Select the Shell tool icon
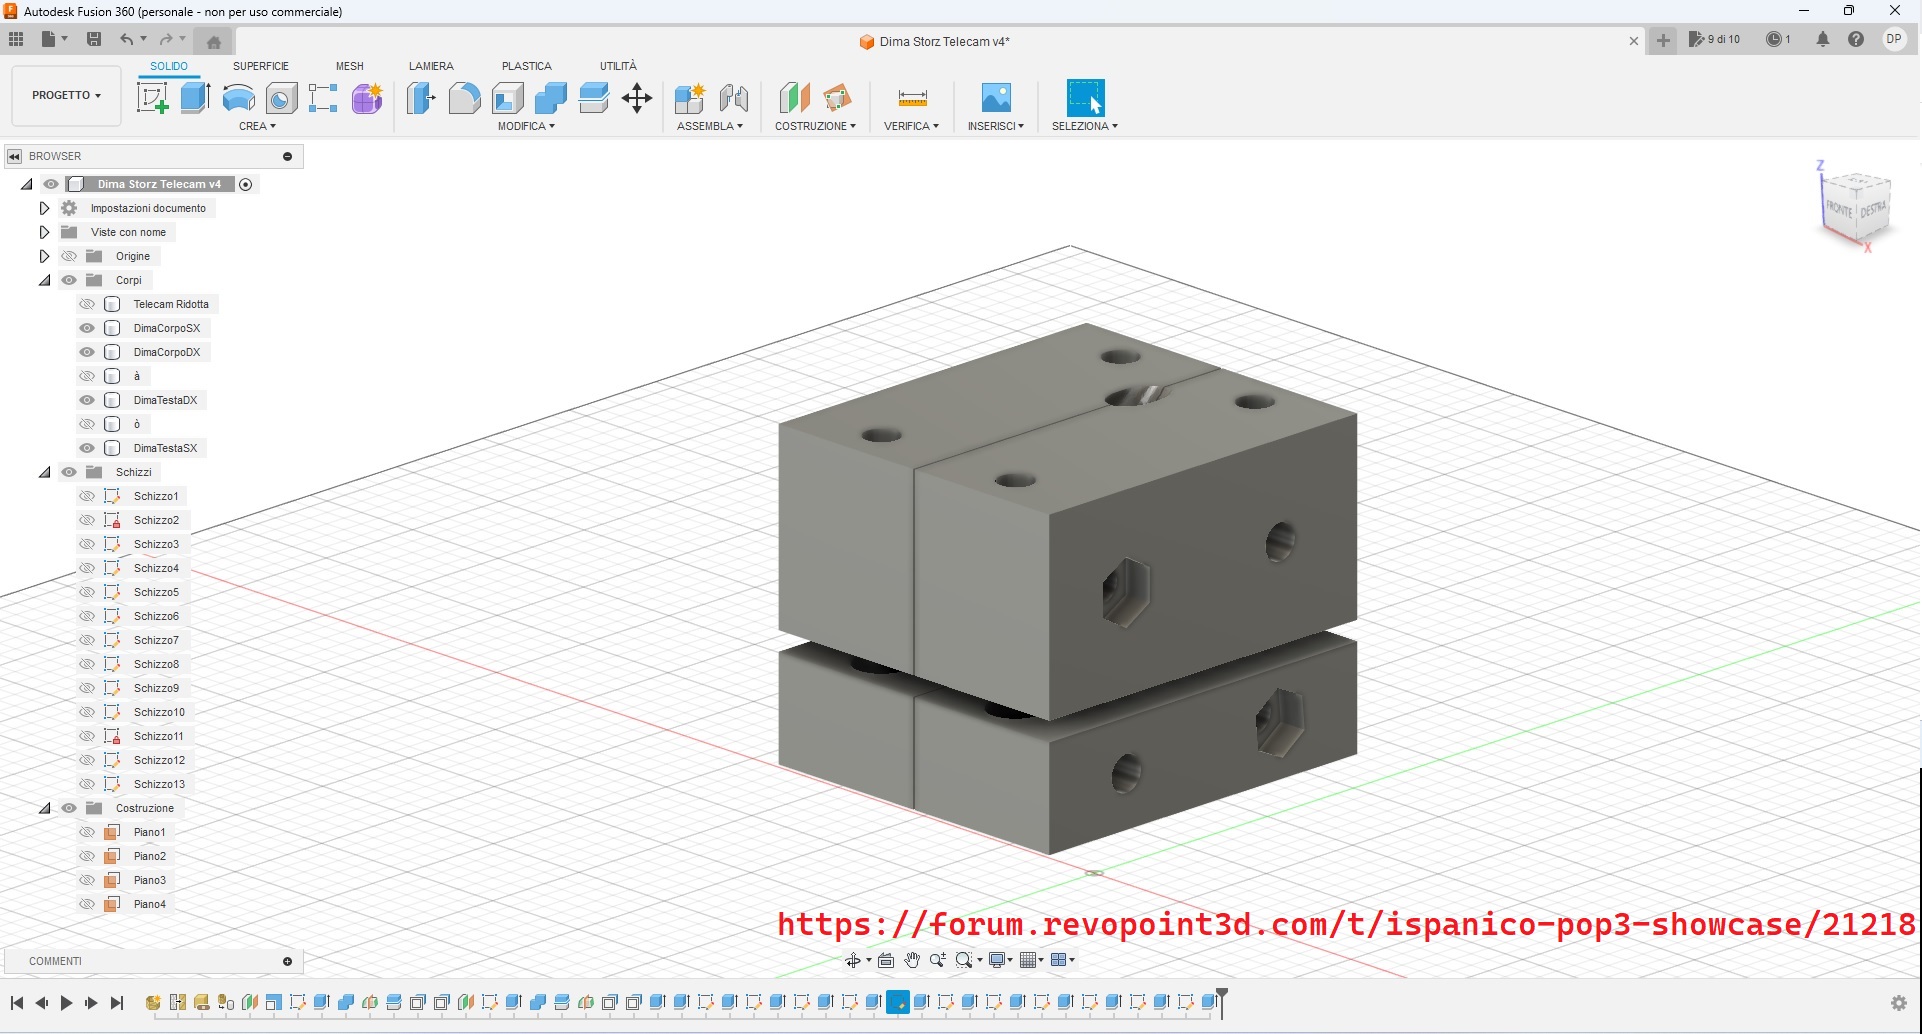 (x=508, y=98)
